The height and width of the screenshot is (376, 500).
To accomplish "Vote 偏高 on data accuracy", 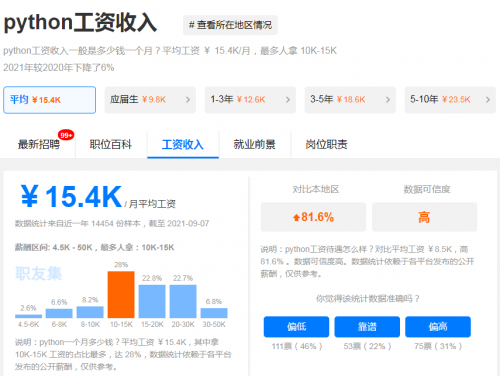I will pos(438,327).
